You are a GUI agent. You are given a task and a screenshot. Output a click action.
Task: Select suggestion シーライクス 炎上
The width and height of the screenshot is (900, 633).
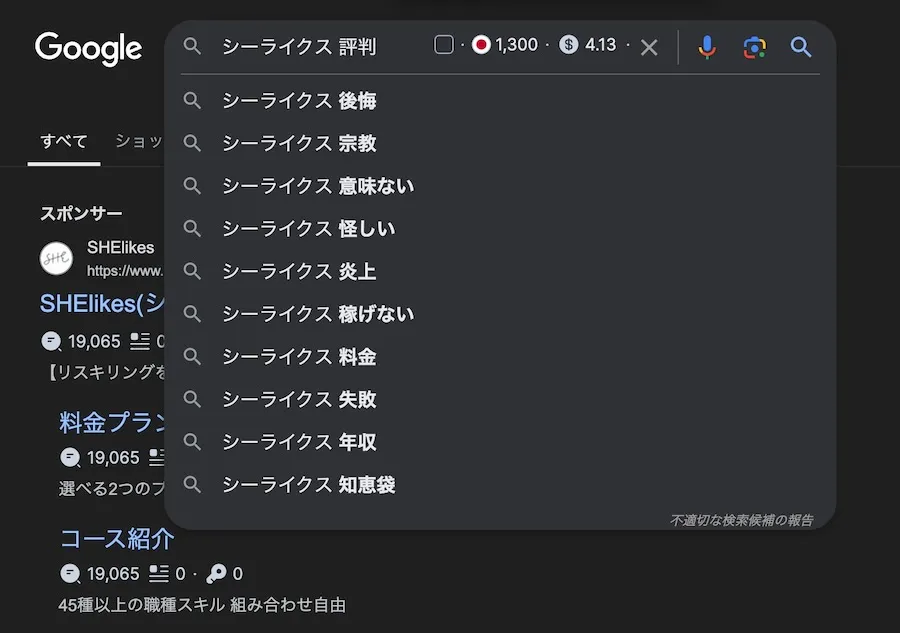tap(500, 271)
